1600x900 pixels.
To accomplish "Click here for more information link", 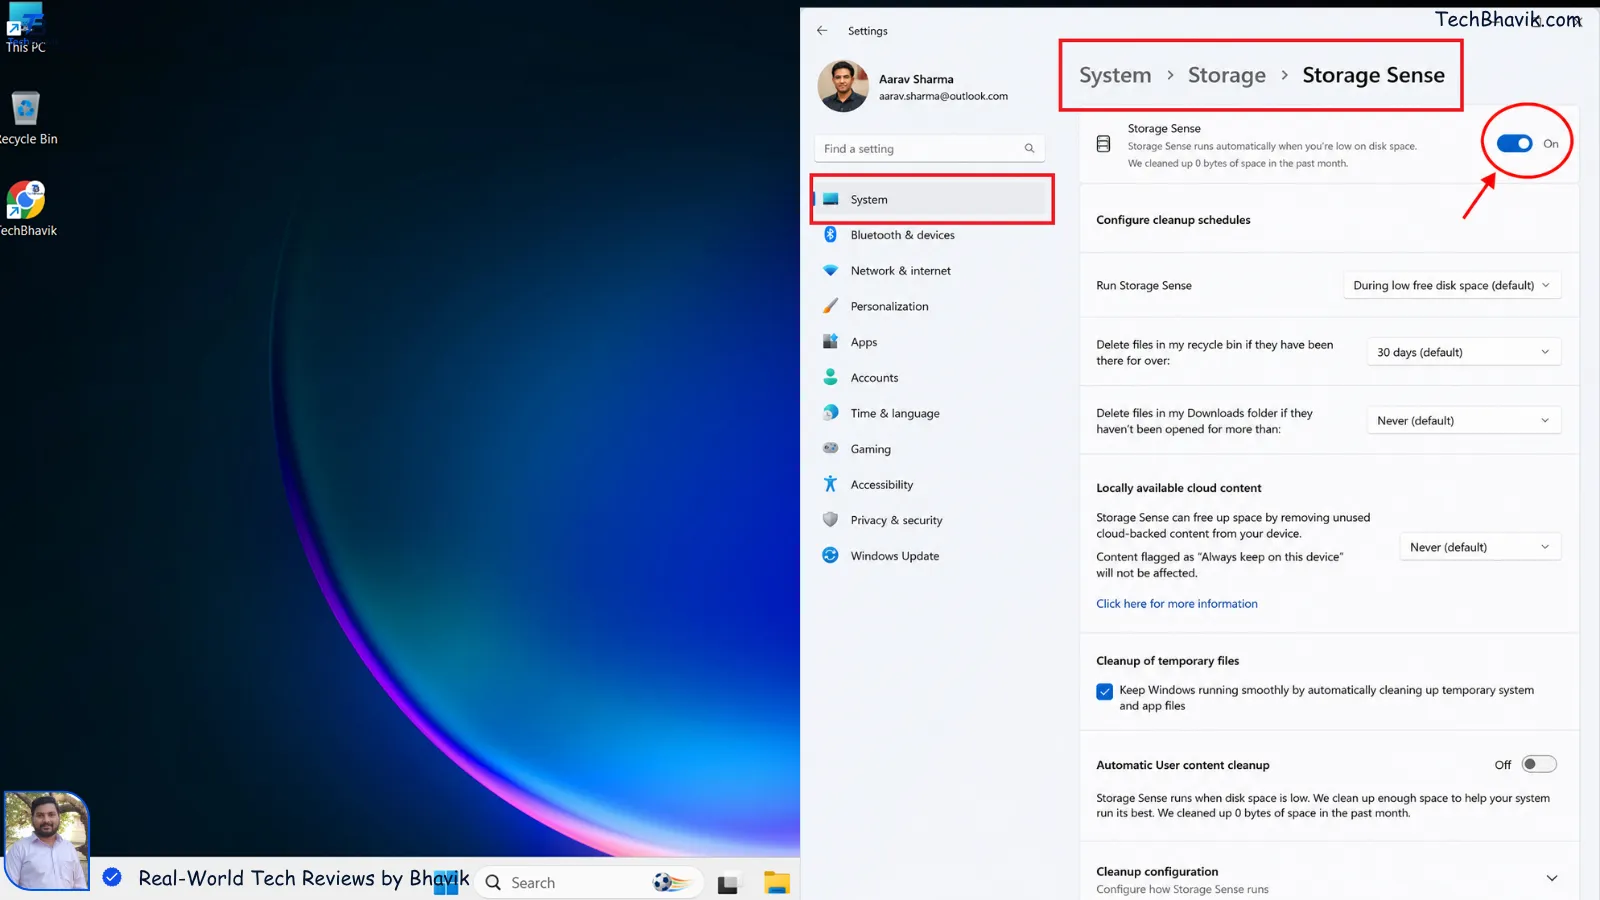I will [1177, 604].
